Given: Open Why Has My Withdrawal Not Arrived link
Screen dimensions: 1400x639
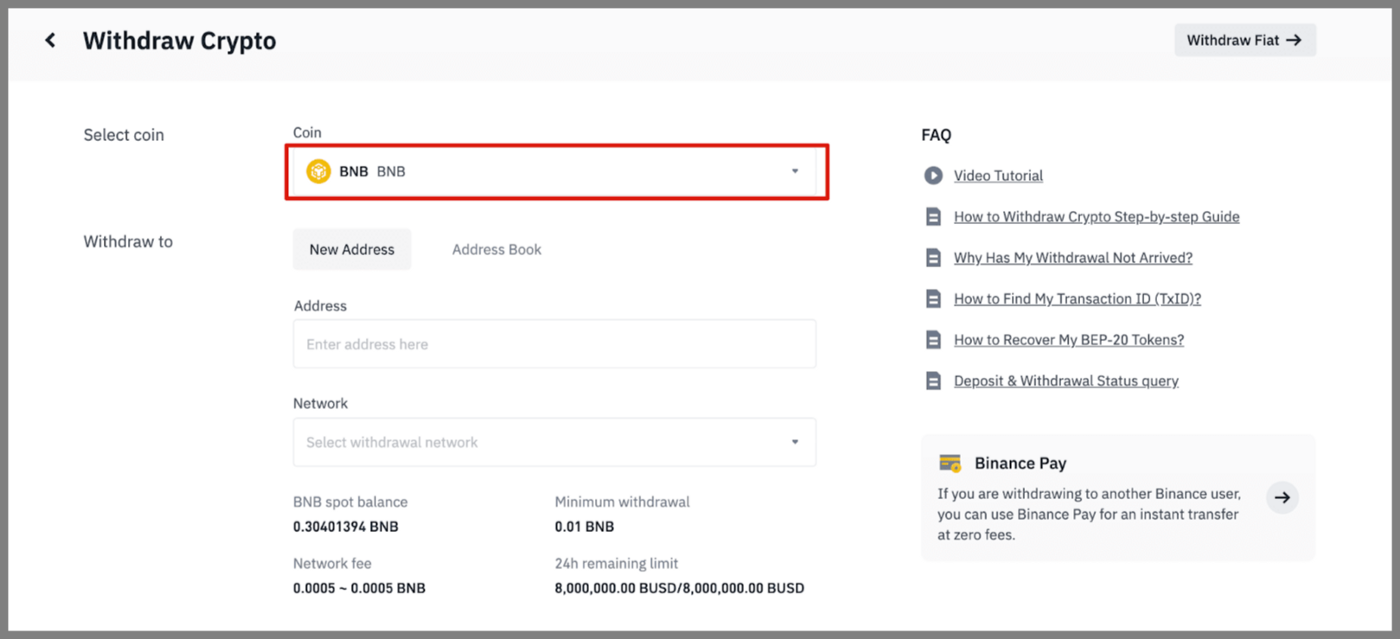Looking at the screenshot, I should pyautogui.click(x=1073, y=258).
